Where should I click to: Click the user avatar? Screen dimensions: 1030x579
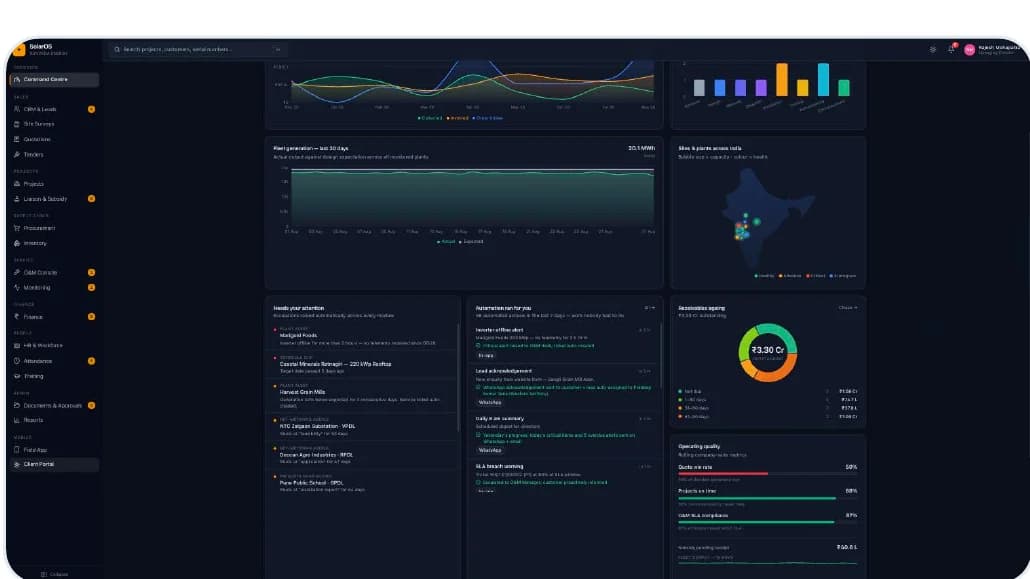pyautogui.click(x=970, y=50)
